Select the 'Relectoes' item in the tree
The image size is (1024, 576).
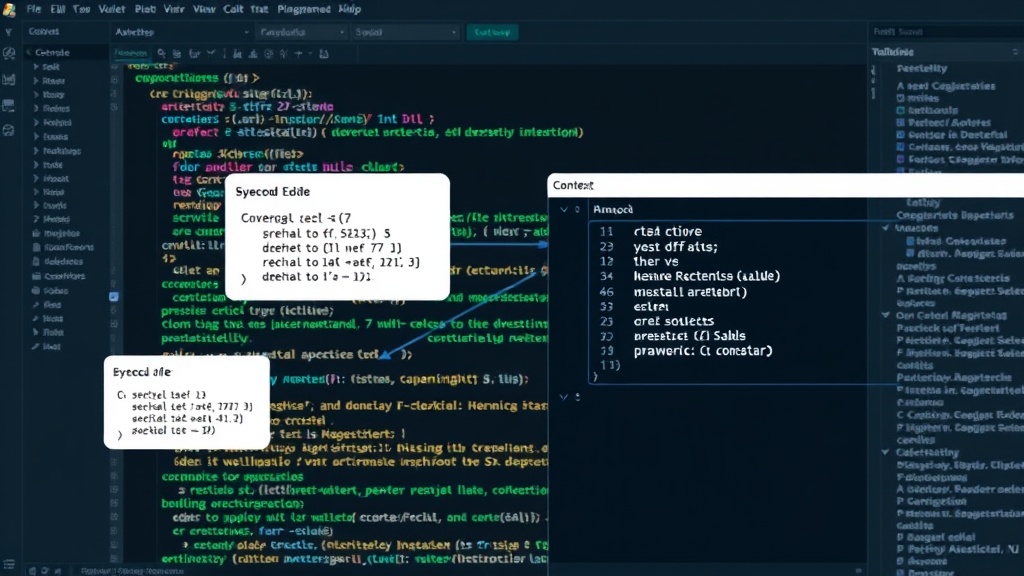pos(57,261)
